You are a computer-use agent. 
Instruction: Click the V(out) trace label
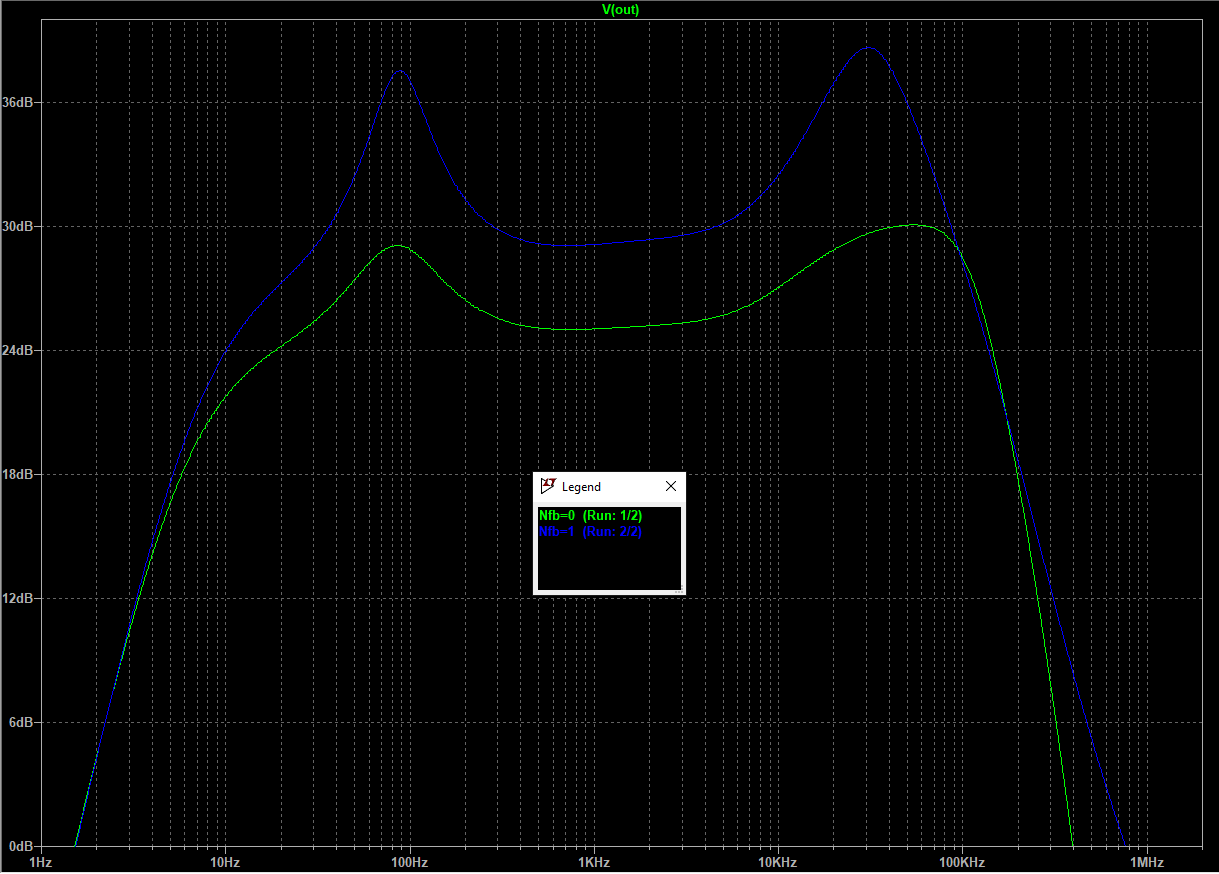pyautogui.click(x=620, y=9)
